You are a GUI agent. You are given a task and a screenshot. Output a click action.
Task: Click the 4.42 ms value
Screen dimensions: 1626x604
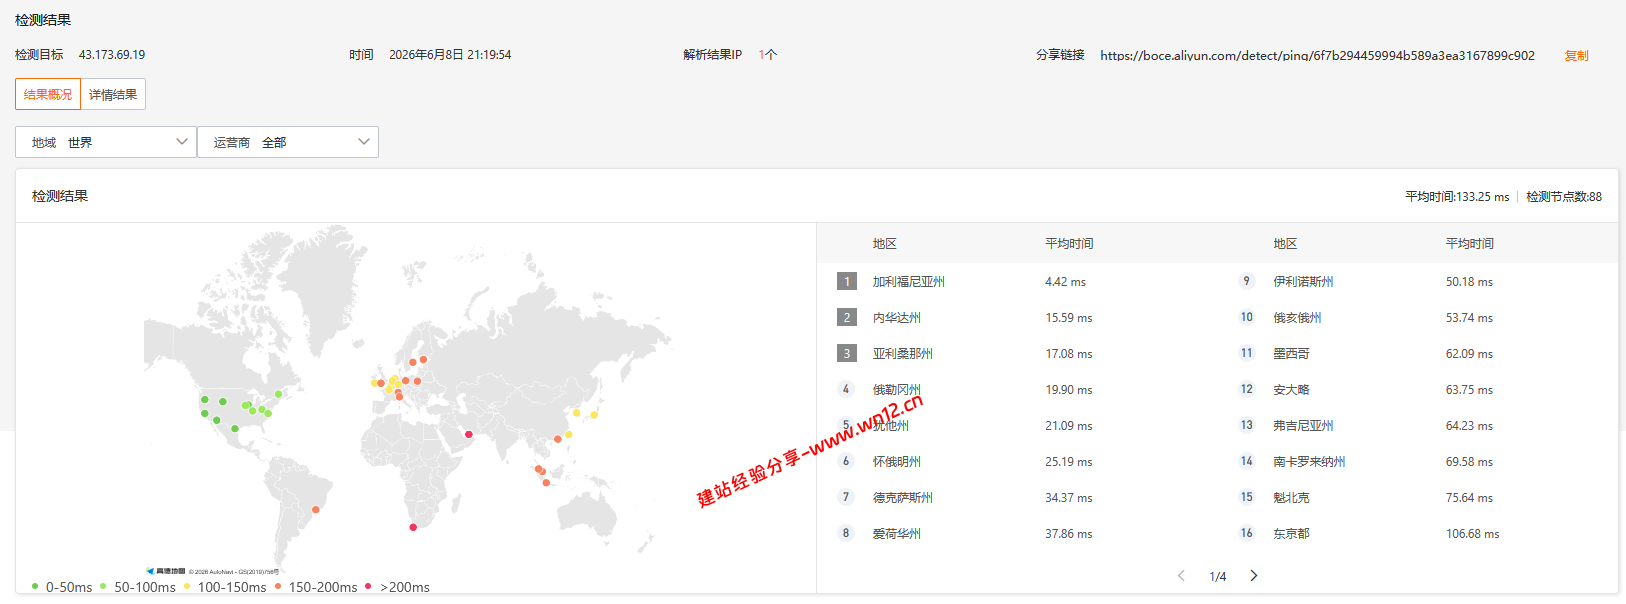pyautogui.click(x=1065, y=282)
